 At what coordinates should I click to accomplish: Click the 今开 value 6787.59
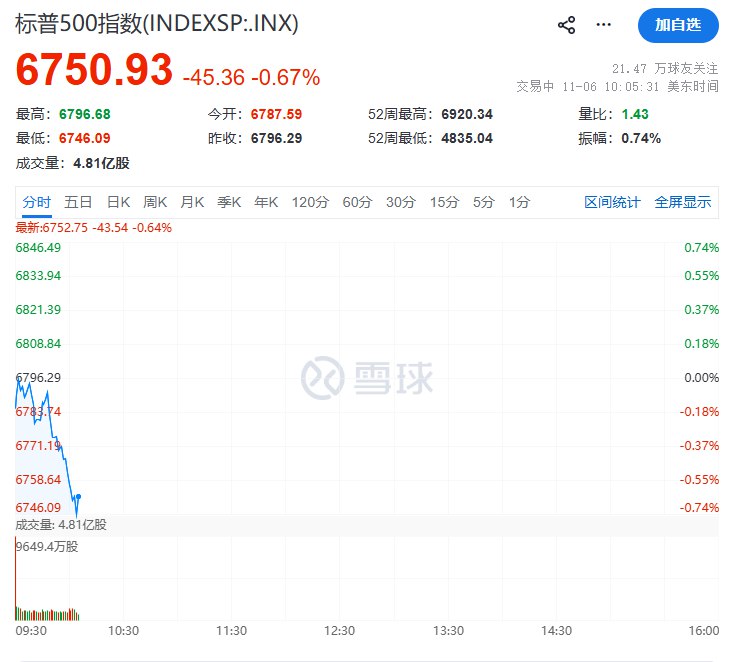point(276,114)
